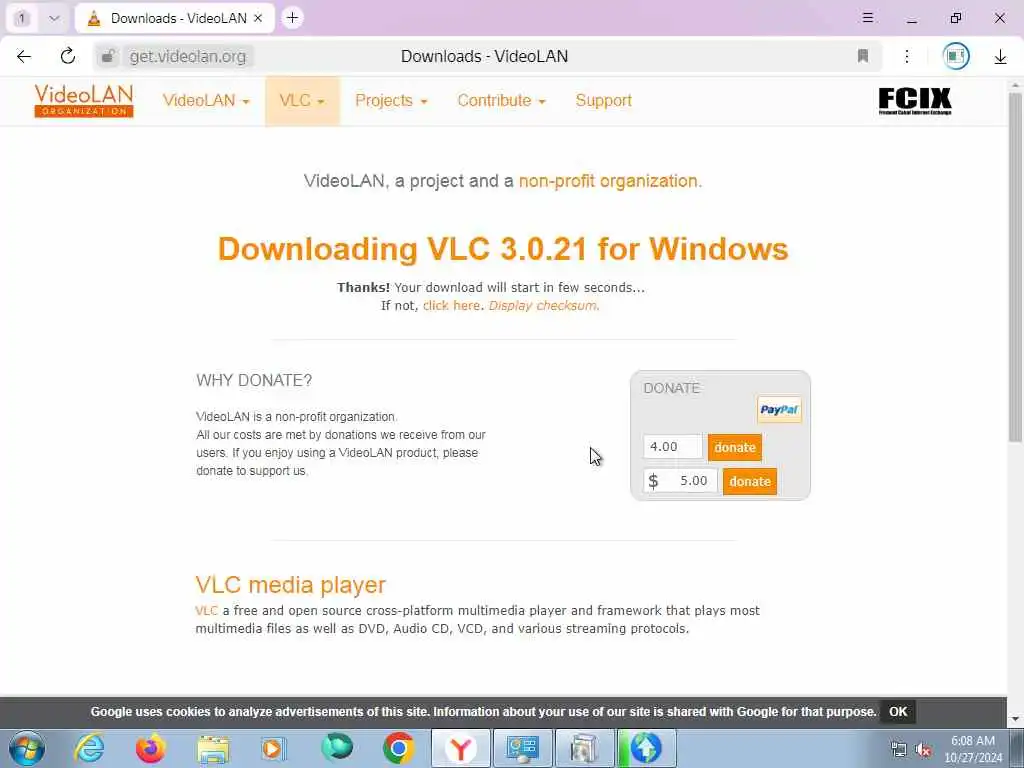
Task: Click the site security lock icon
Action: tap(108, 56)
